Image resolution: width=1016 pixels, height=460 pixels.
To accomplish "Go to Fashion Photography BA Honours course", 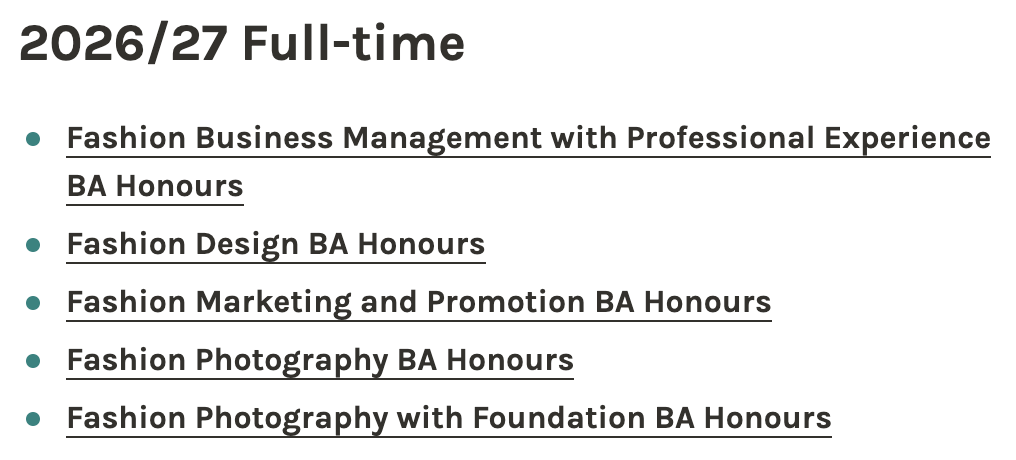I will tap(320, 360).
